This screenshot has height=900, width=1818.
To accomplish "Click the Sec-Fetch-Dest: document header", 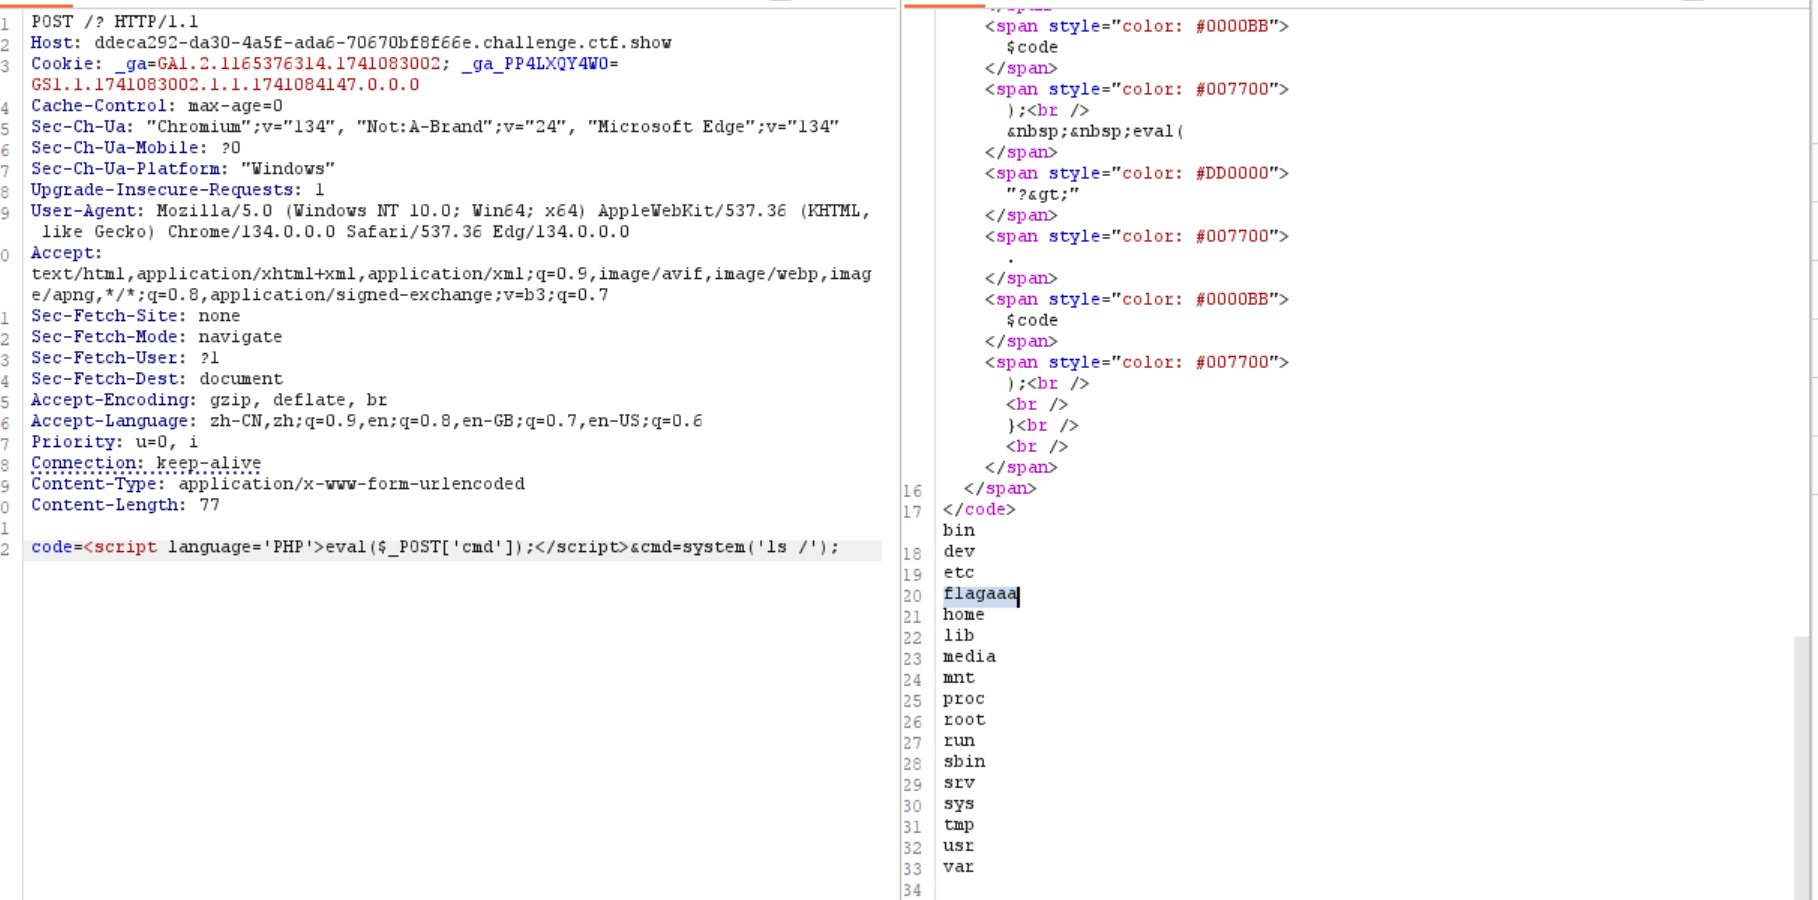I will pos(157,378).
